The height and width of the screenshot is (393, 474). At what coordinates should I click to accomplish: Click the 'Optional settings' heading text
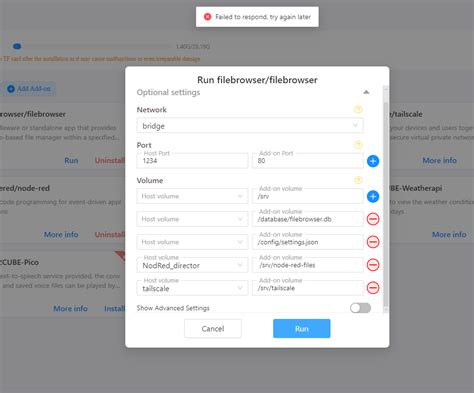168,92
